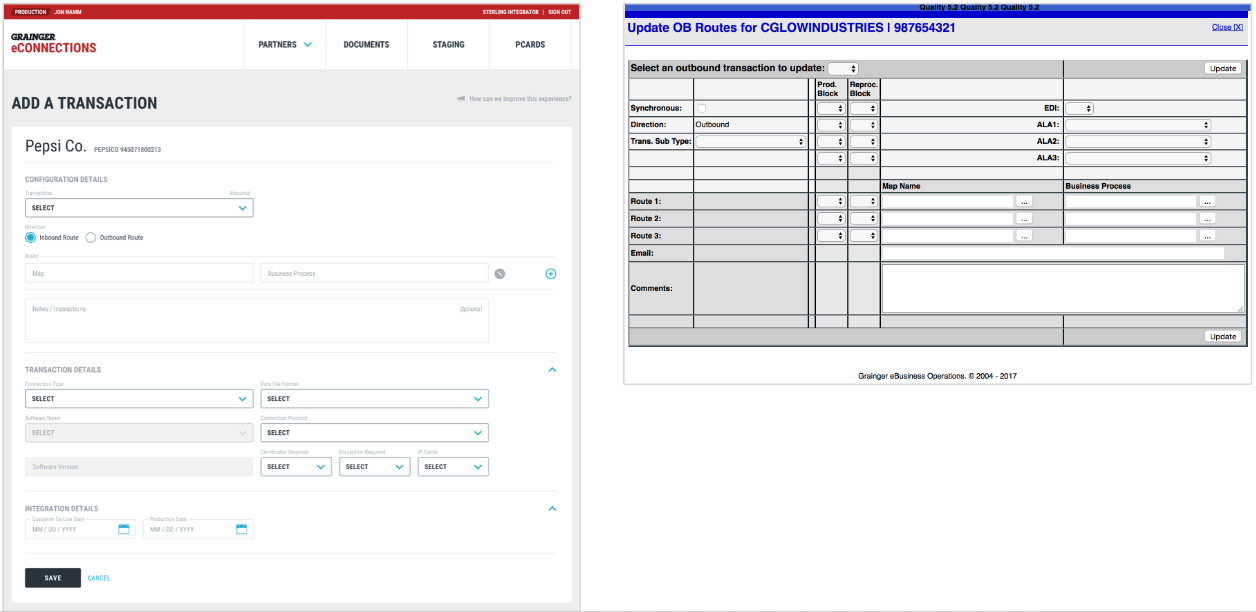Open the Customer Go Live Date calendar icon

(x=124, y=529)
